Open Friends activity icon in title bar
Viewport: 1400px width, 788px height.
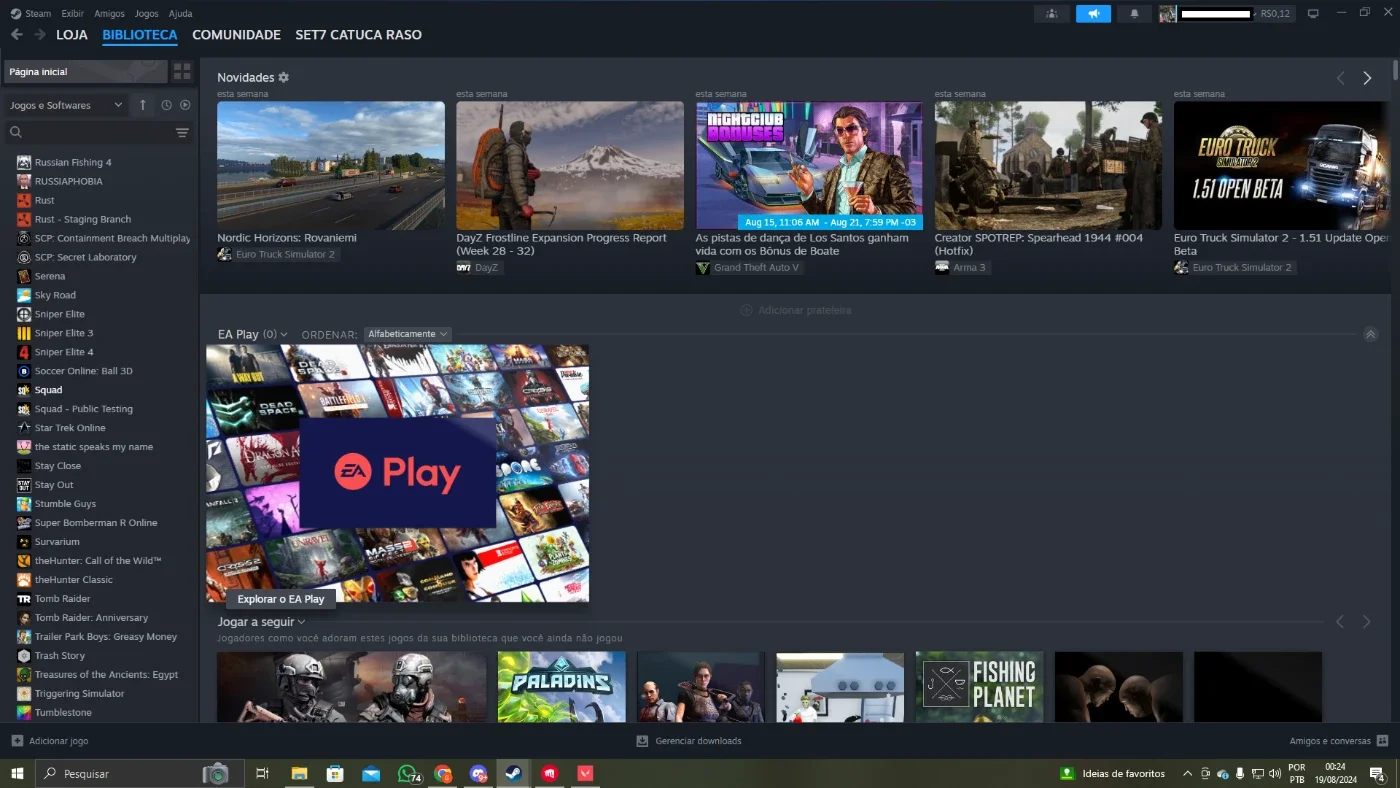point(1051,14)
